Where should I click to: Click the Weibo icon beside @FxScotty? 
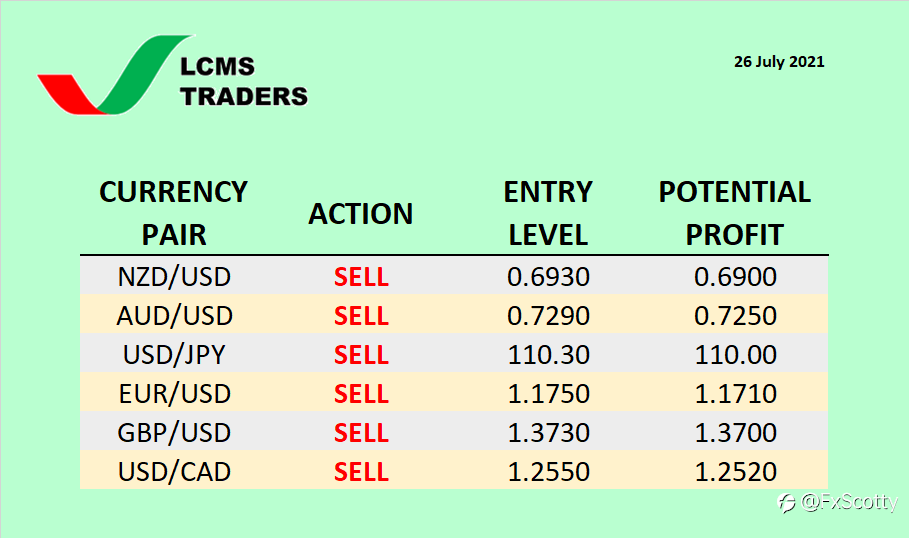tap(787, 502)
